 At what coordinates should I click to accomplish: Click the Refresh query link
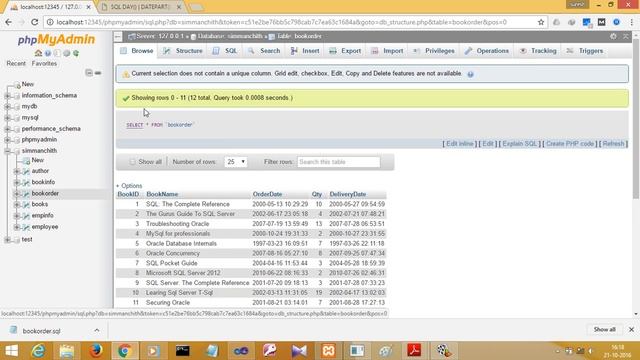[x=613, y=144]
